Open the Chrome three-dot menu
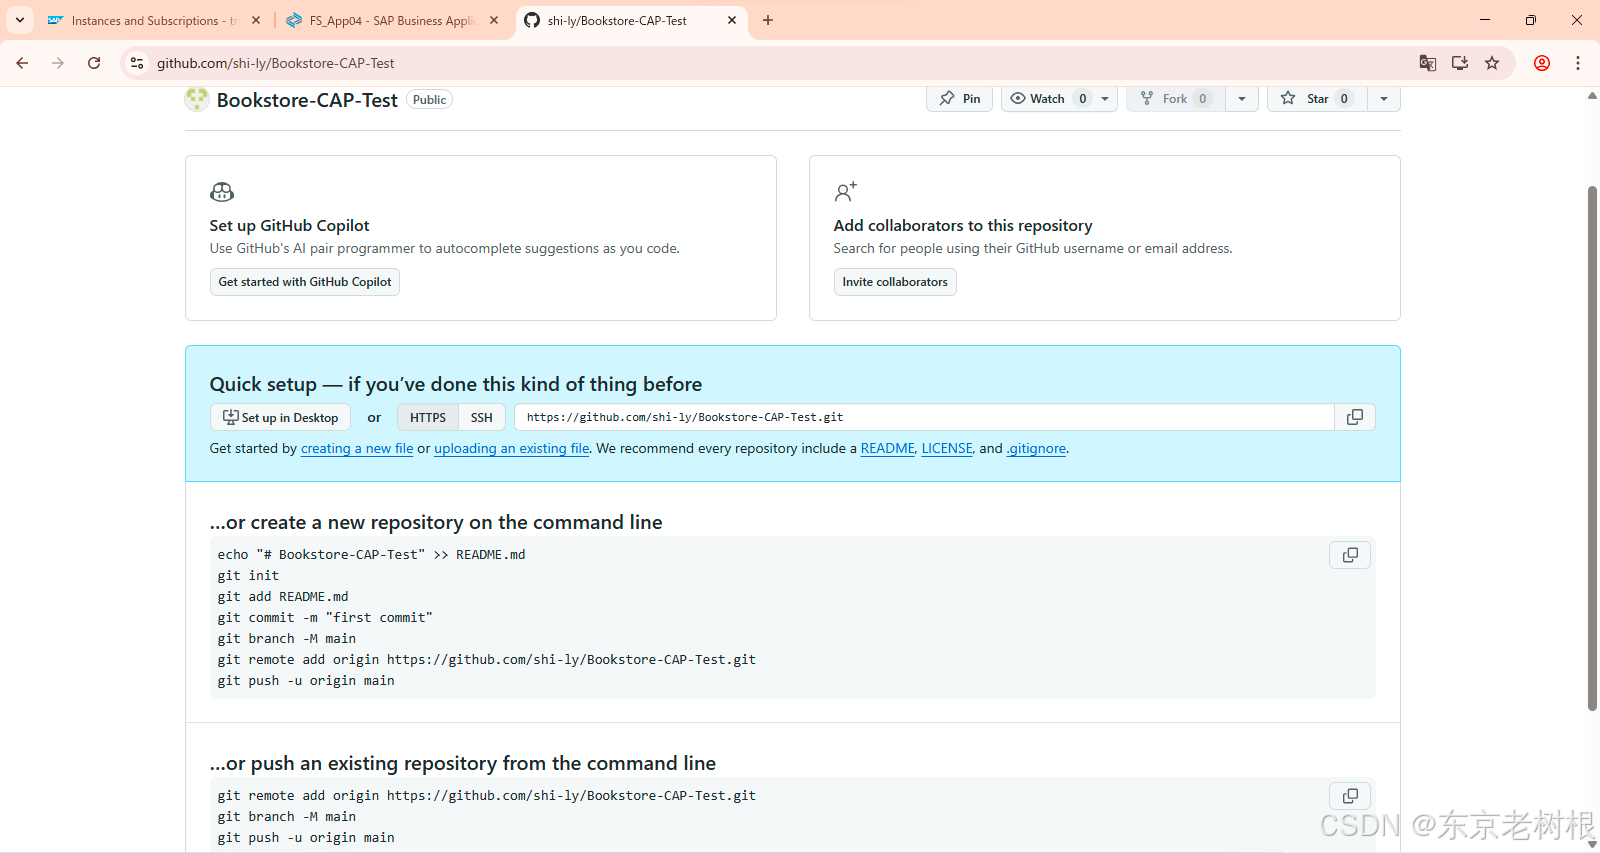 (1578, 63)
